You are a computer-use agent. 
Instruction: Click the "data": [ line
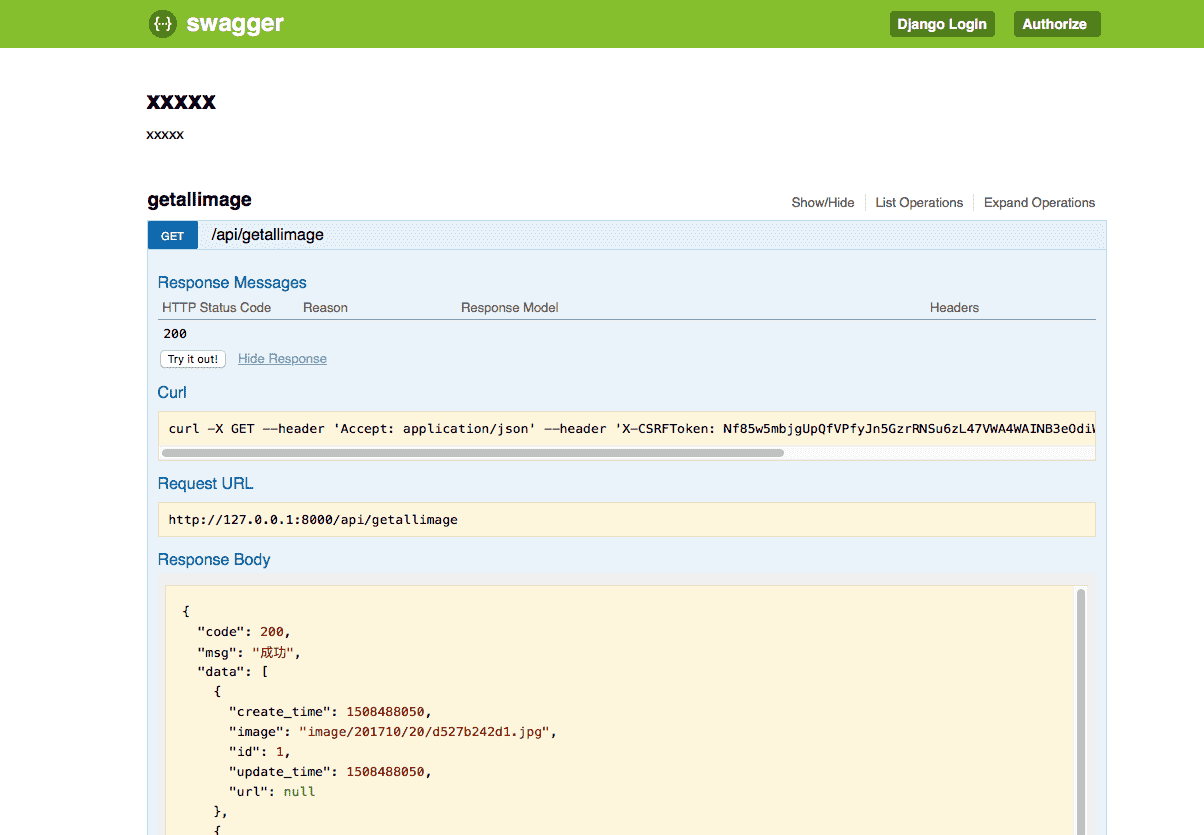[232, 672]
